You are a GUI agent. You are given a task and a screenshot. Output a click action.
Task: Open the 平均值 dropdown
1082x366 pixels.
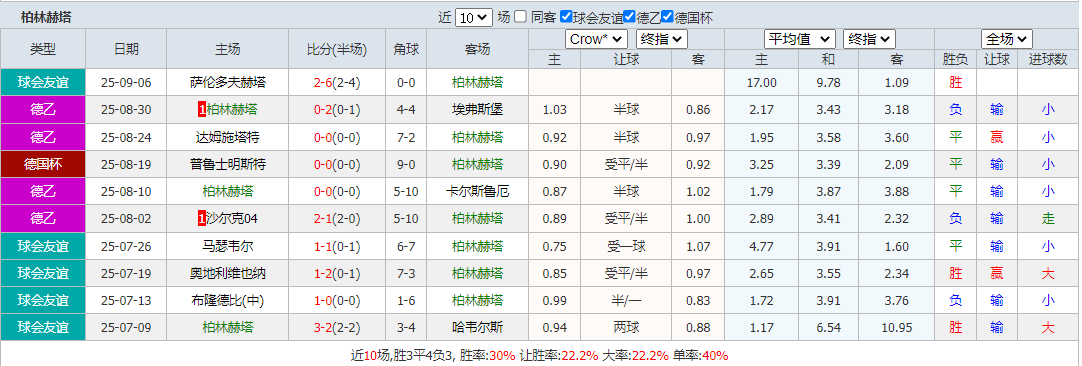pyautogui.click(x=799, y=39)
